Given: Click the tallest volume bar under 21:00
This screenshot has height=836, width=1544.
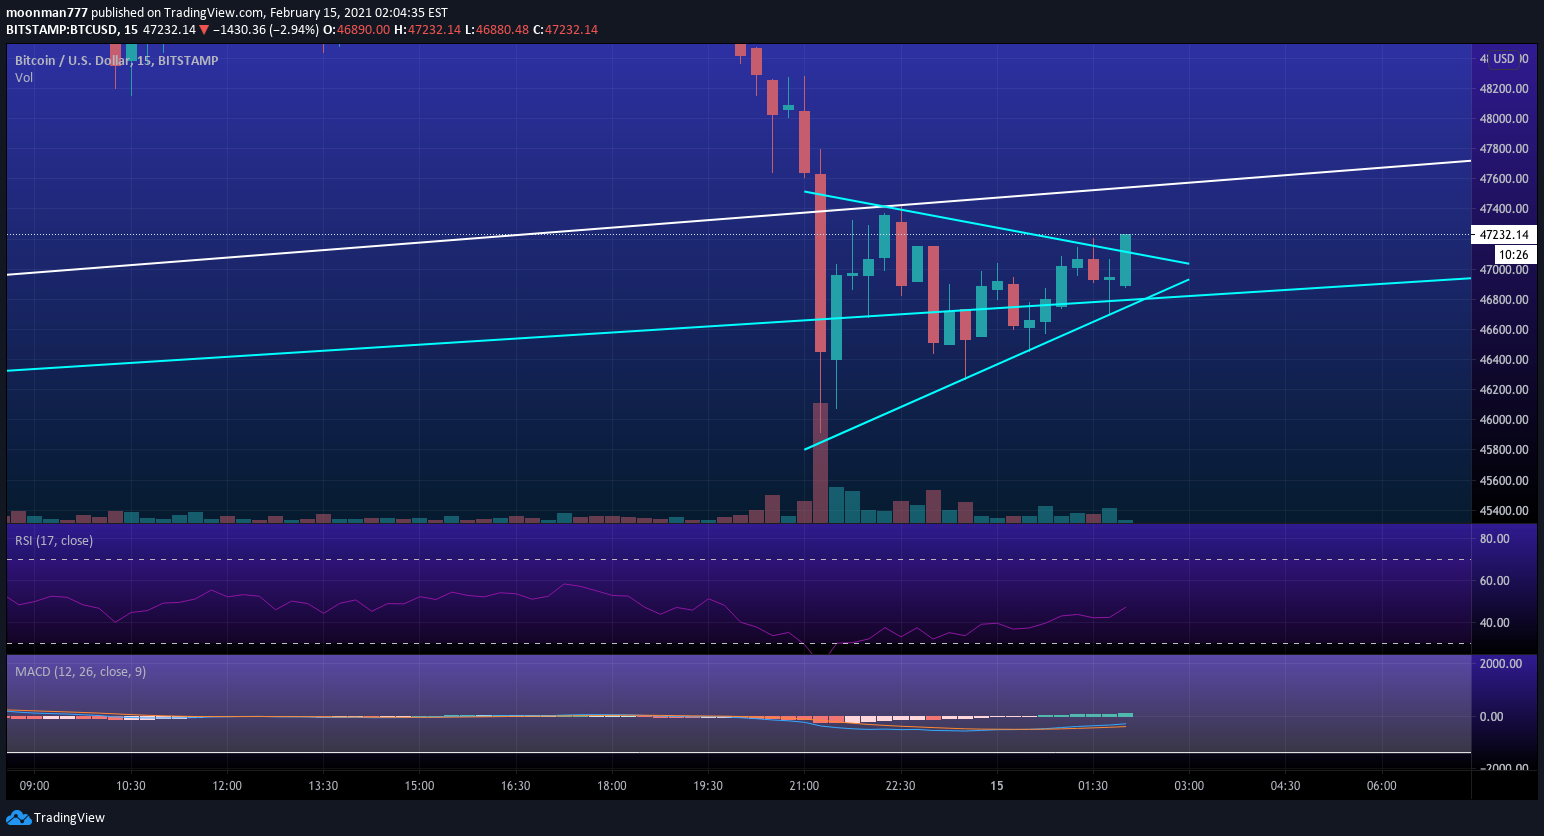Looking at the screenshot, I should click(x=820, y=462).
